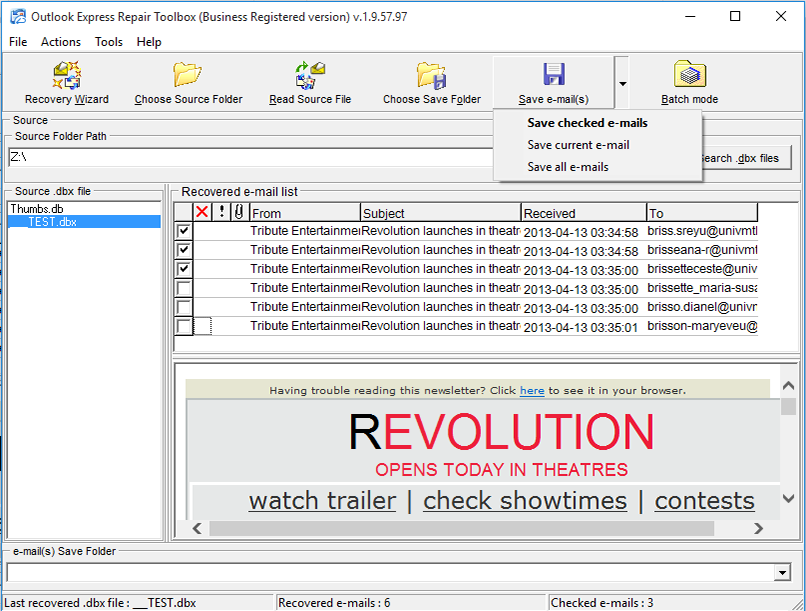Click Choose Source Folder icon
The width and height of the screenshot is (806, 611).
pos(188,75)
